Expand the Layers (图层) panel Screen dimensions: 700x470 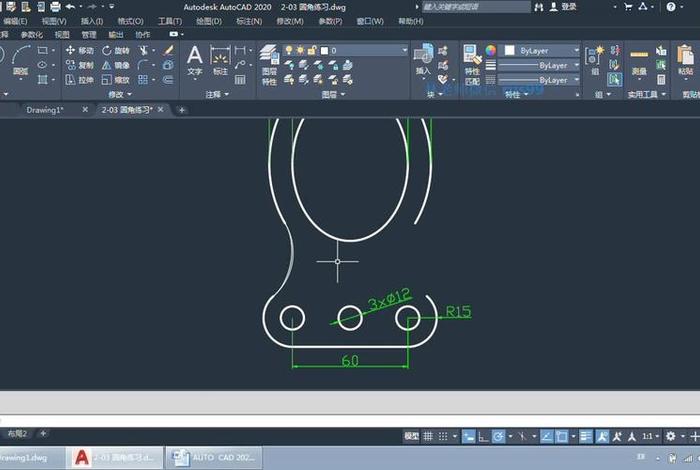pyautogui.click(x=333, y=94)
